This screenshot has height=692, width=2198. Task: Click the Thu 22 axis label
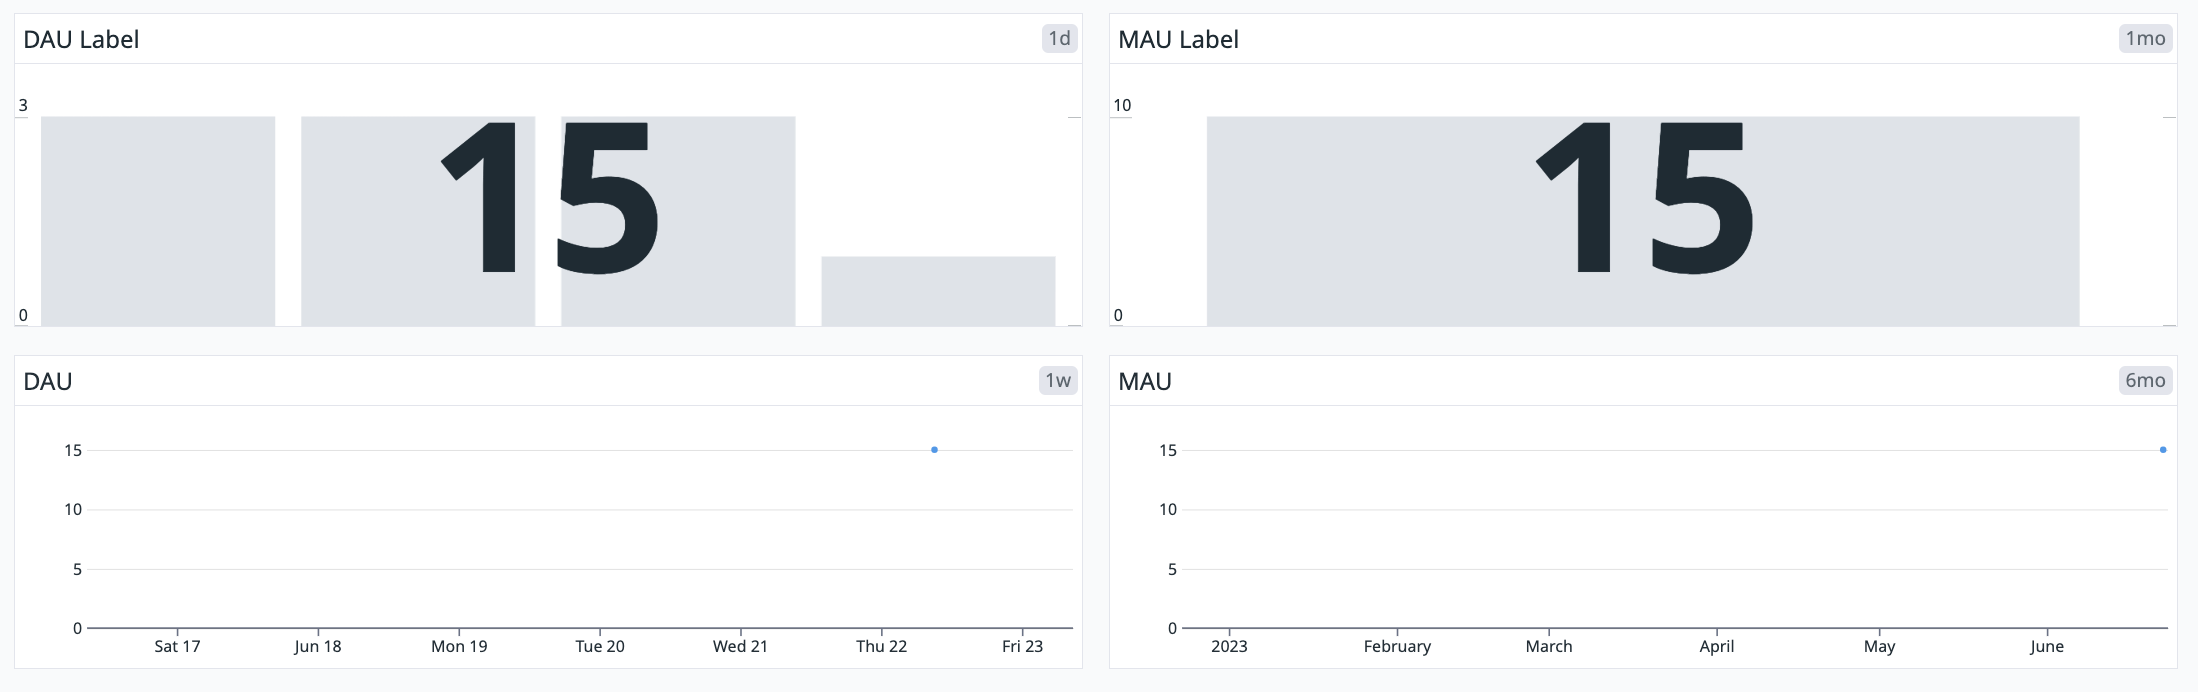(881, 646)
